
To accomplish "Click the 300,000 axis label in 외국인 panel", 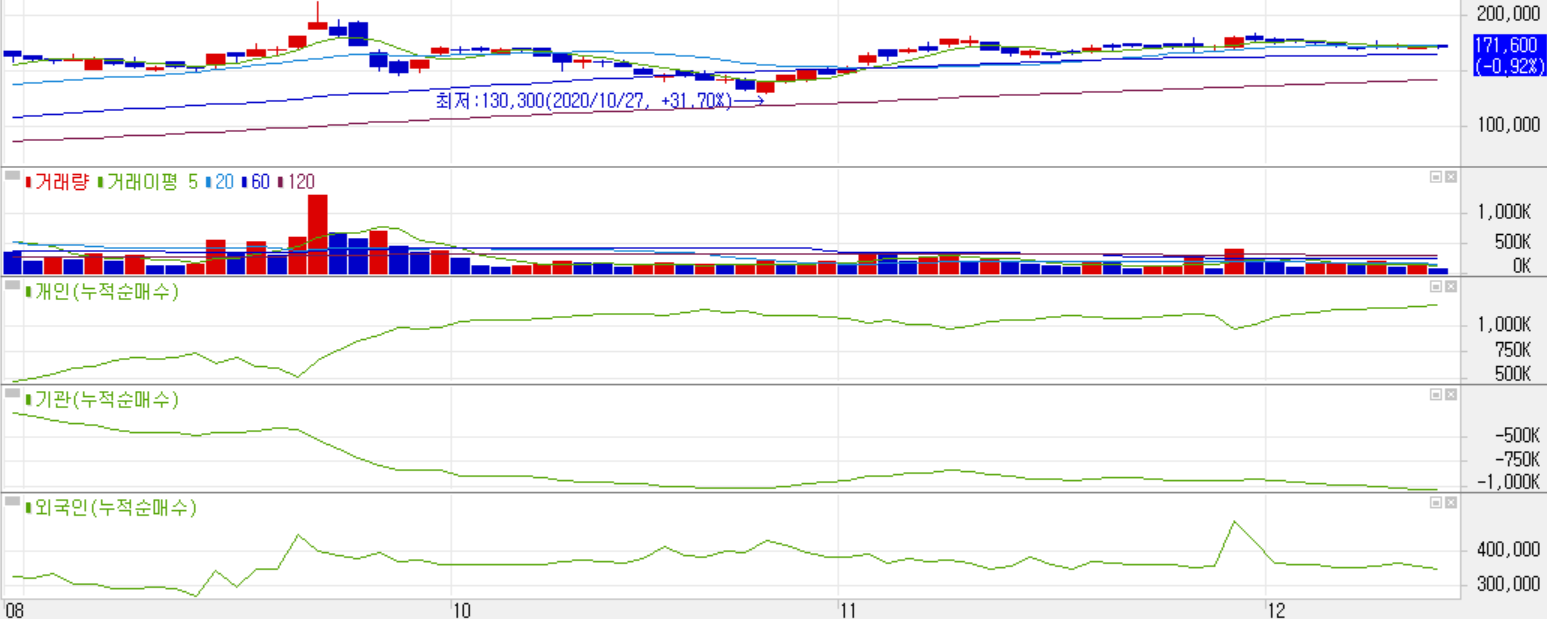I will point(1507,584).
